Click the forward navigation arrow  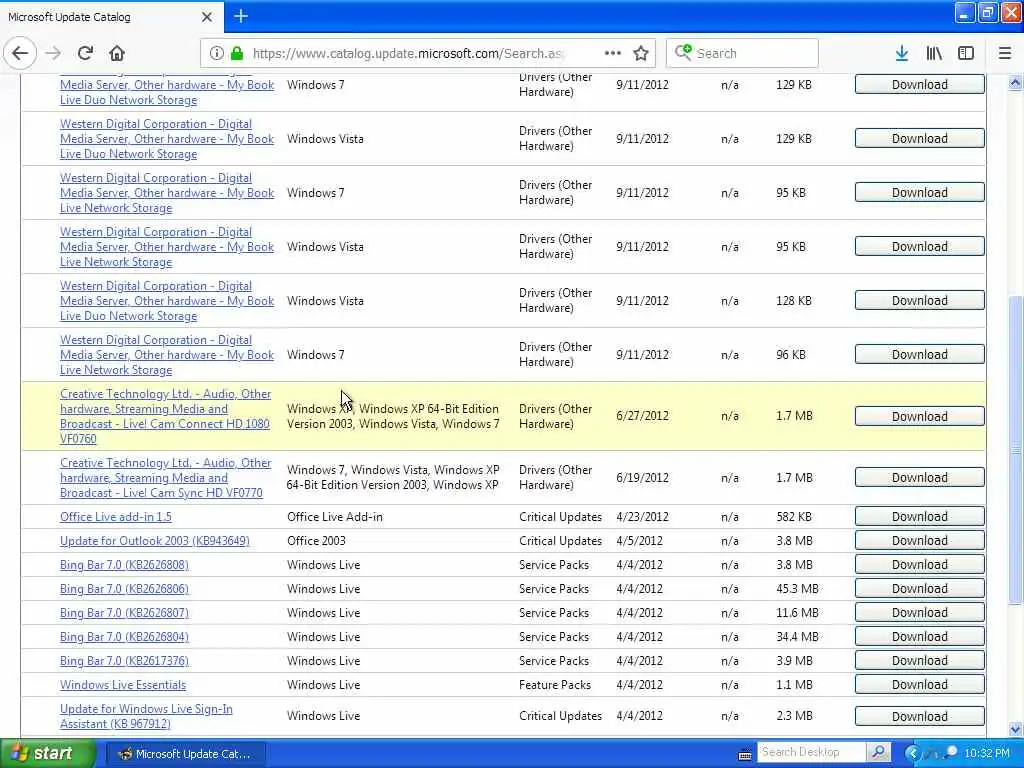[53, 54]
